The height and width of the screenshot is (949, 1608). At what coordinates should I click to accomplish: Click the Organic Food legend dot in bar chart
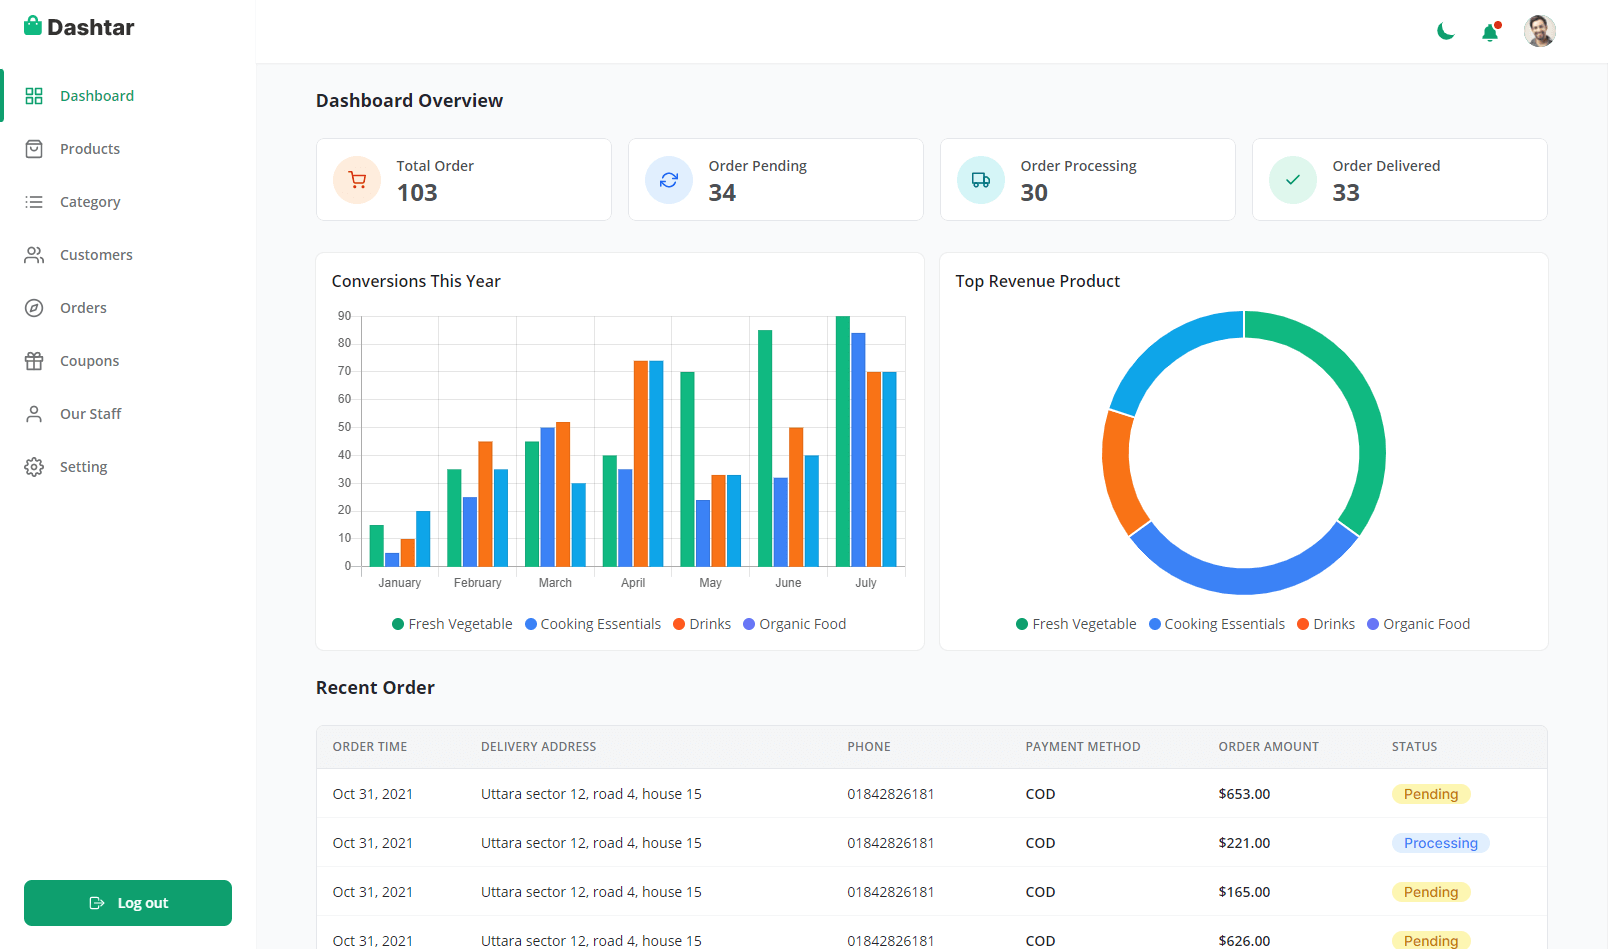(749, 624)
